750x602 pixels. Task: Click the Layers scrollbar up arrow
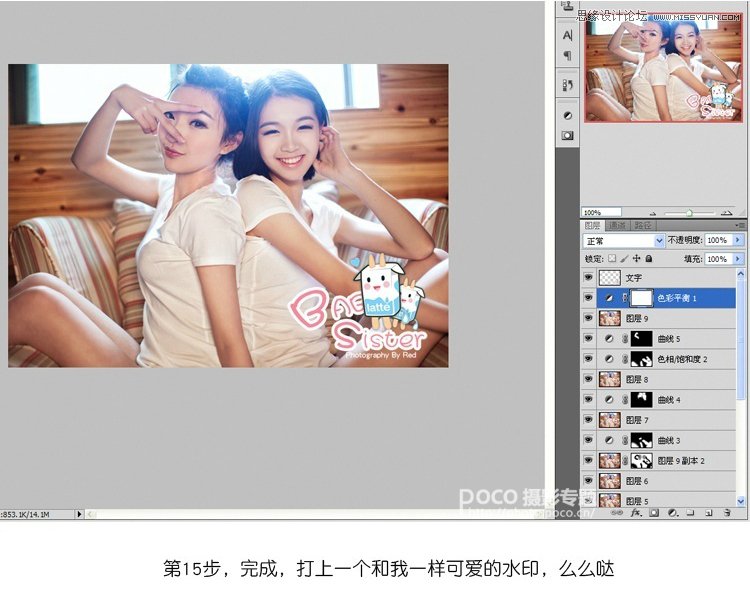741,274
